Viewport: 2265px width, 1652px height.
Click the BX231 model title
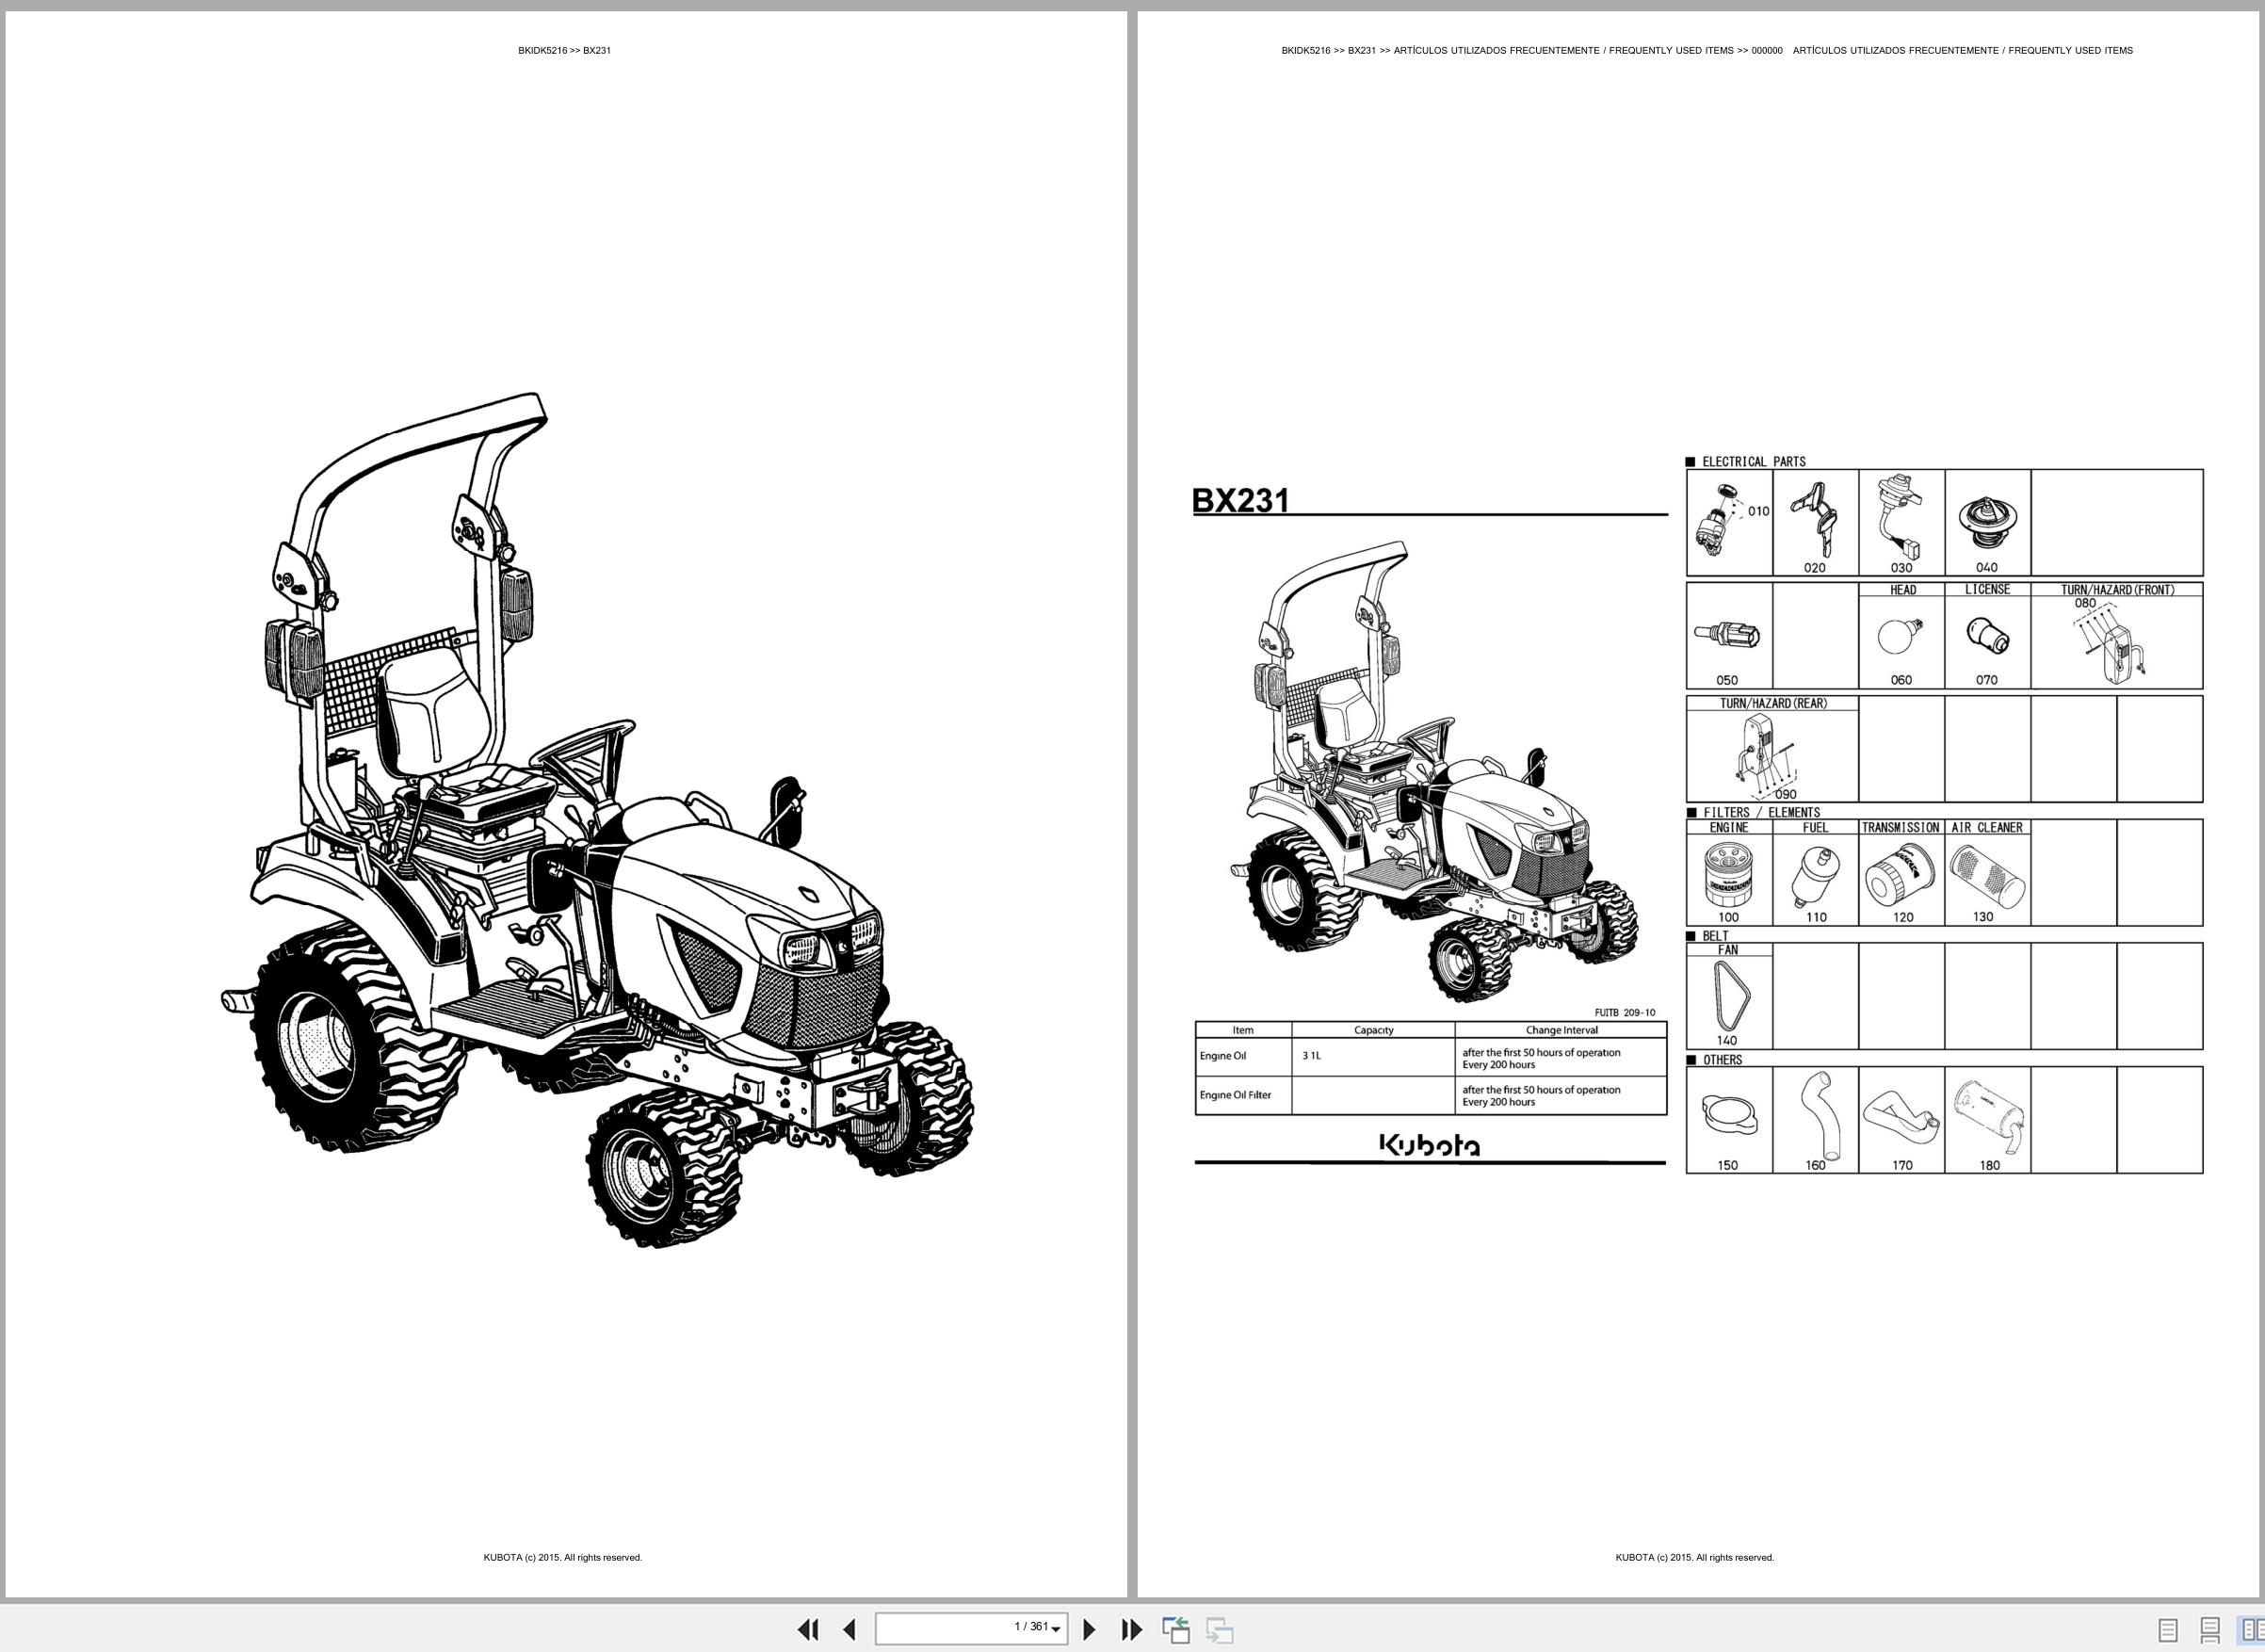pyautogui.click(x=1241, y=500)
